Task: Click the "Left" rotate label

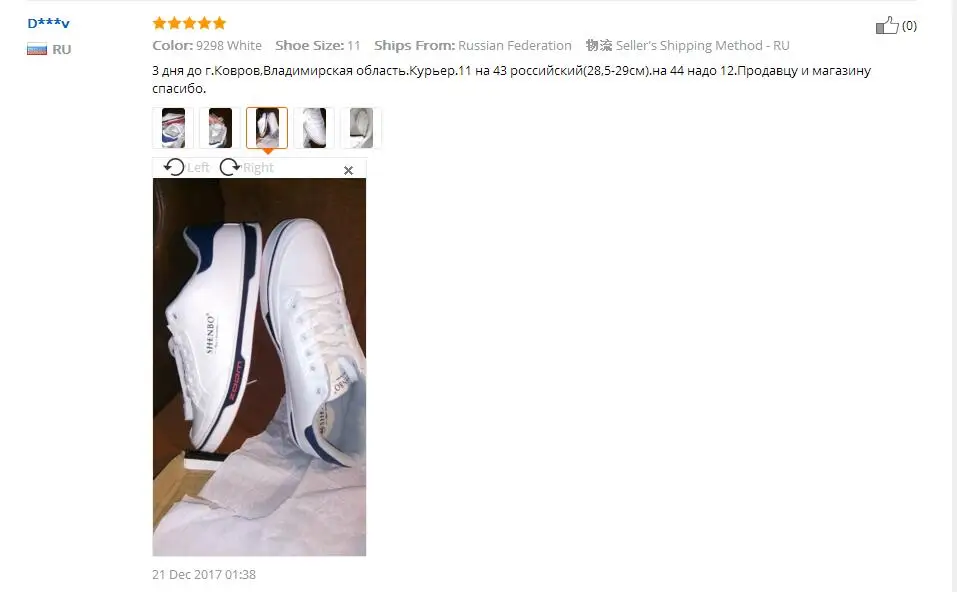Action: pos(198,167)
